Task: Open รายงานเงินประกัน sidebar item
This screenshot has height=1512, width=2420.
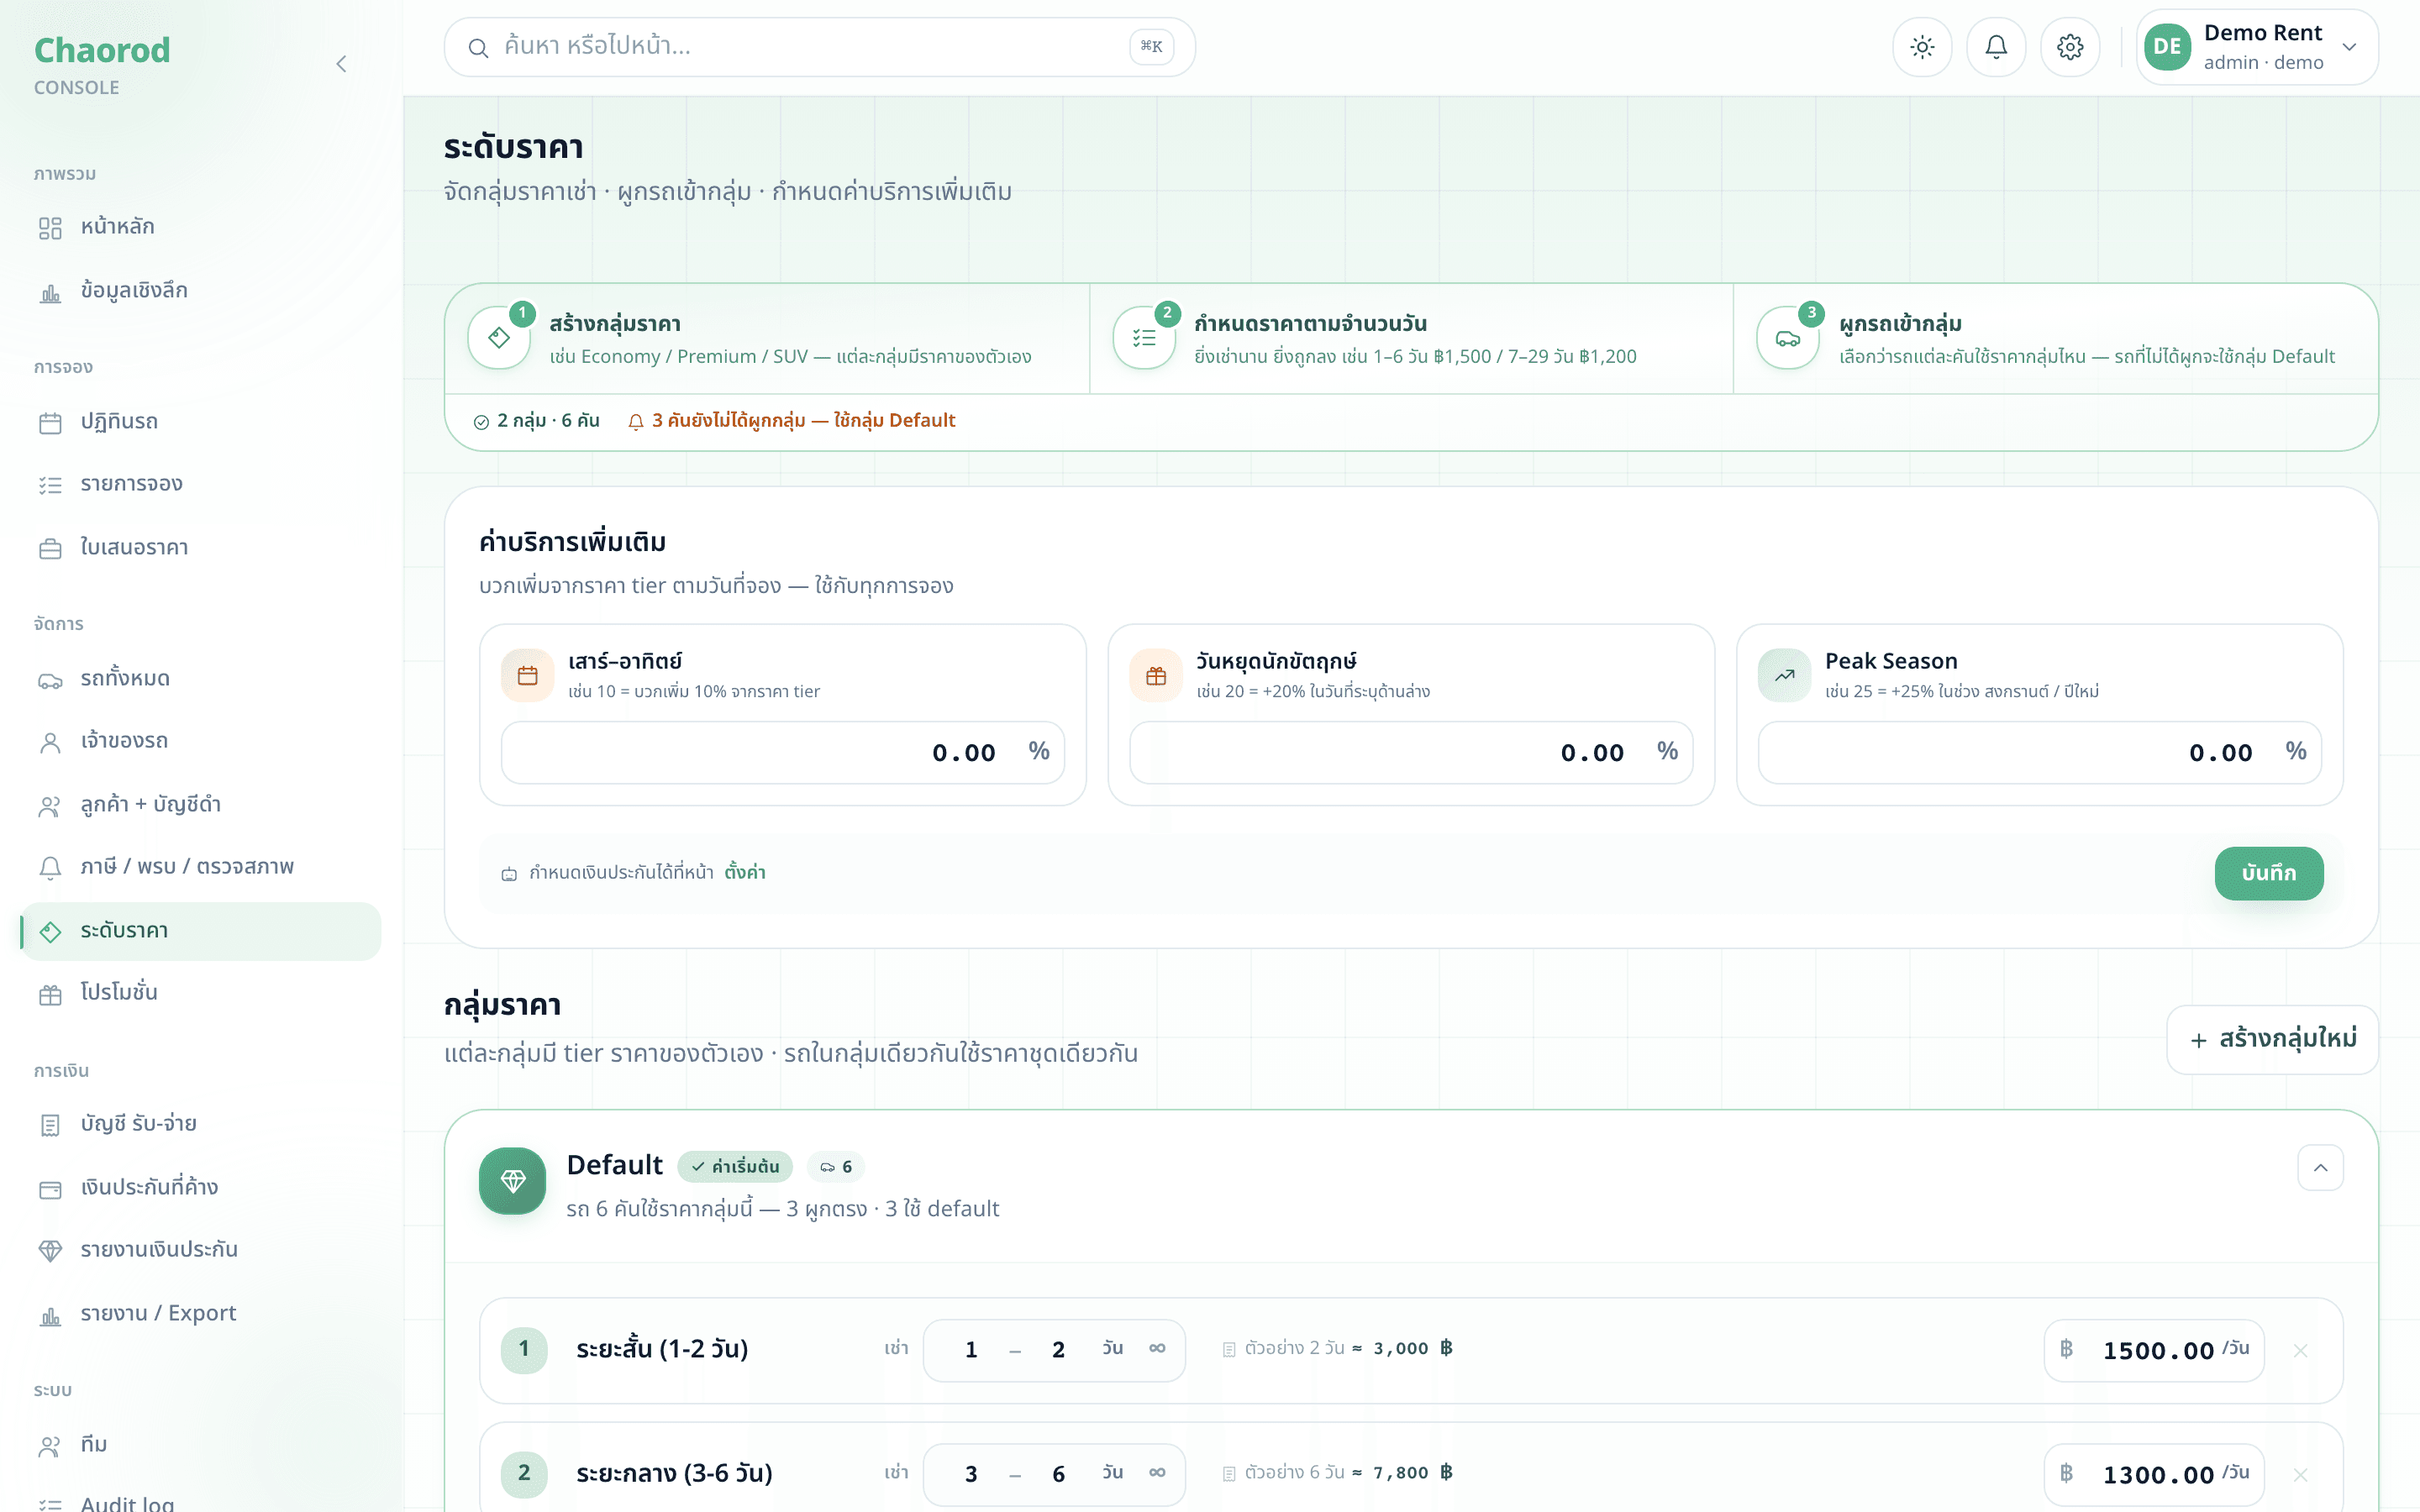Action: (x=200, y=1250)
